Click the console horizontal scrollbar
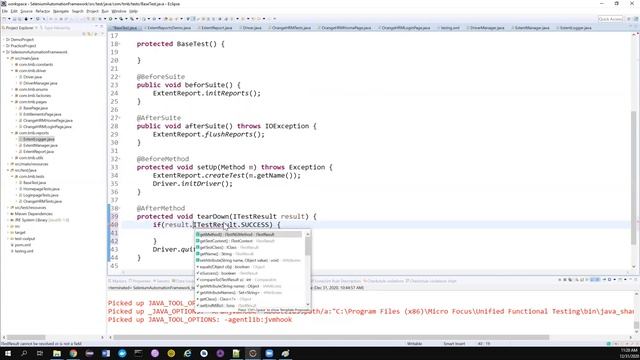Viewport: 640px width, 360px height. [331, 338]
